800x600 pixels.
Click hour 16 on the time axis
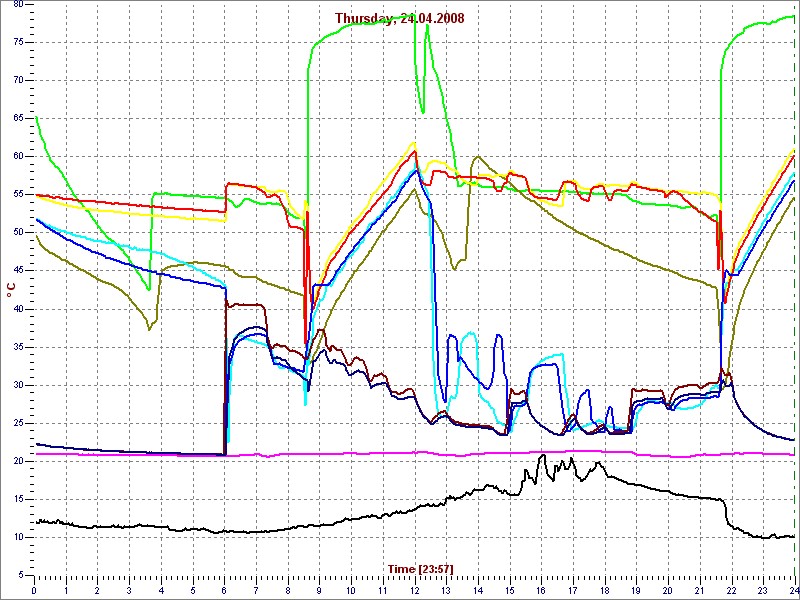[541, 592]
